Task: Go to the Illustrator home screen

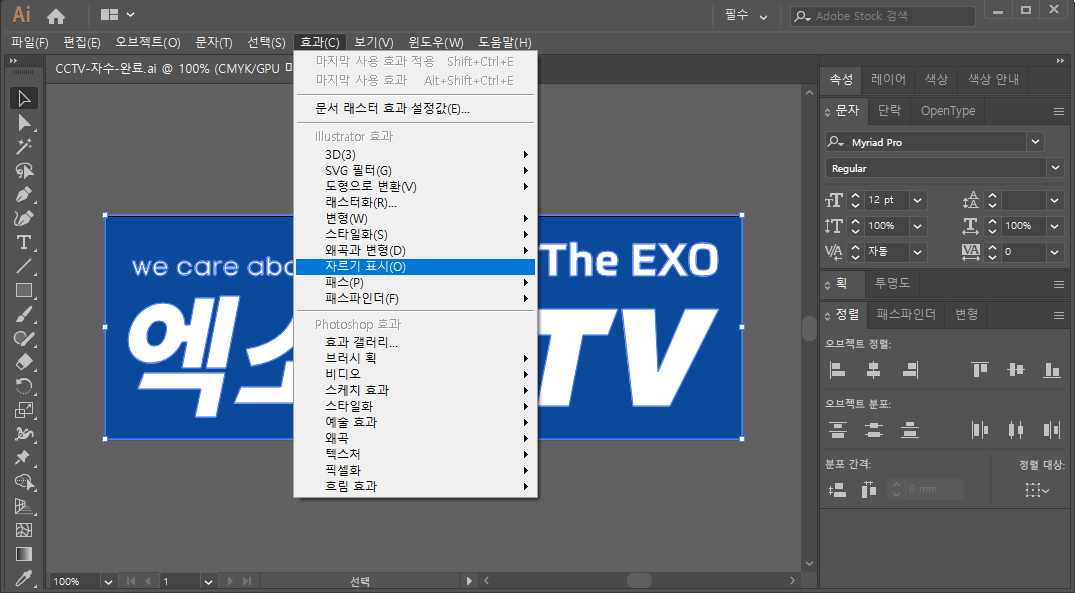Action: [x=56, y=15]
